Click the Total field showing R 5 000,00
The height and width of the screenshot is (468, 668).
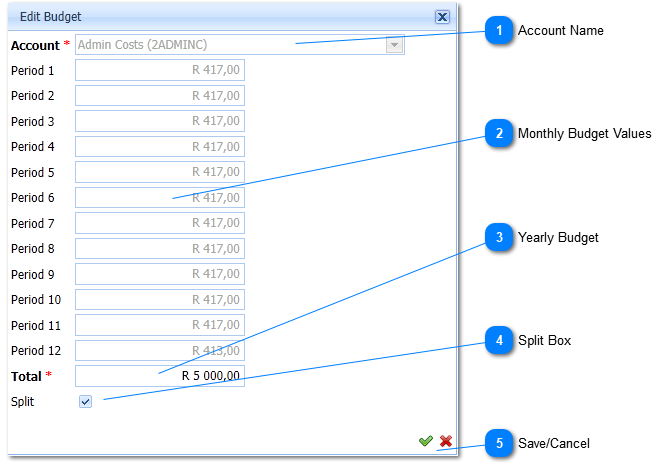click(x=160, y=376)
